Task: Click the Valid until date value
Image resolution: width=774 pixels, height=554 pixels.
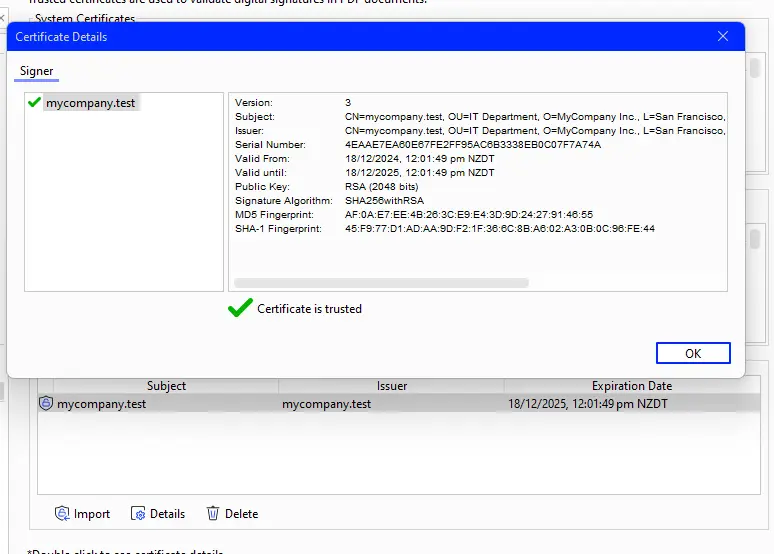Action: coord(420,173)
